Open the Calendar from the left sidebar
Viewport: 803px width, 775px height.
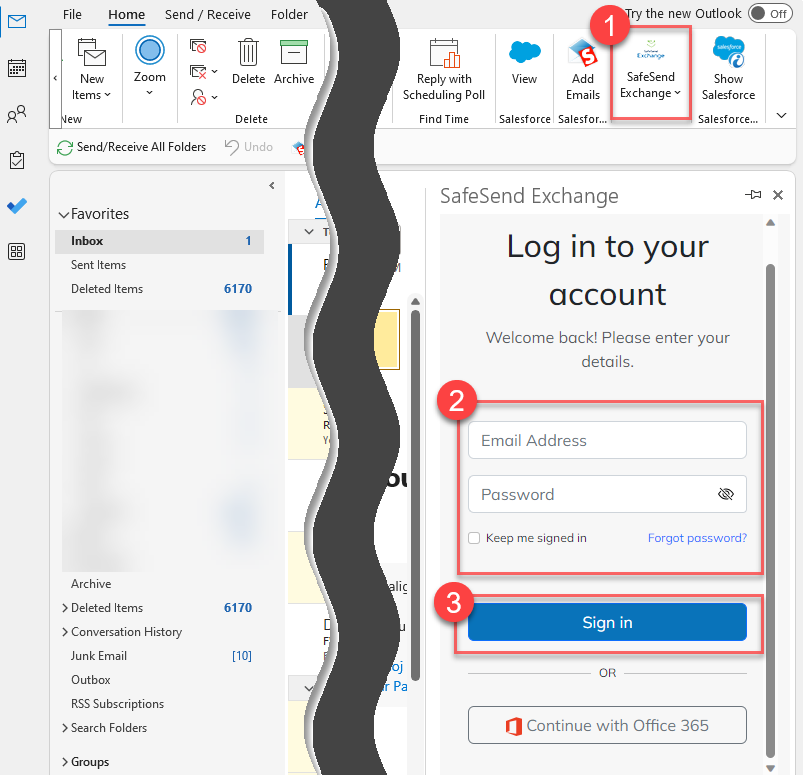pos(16,67)
